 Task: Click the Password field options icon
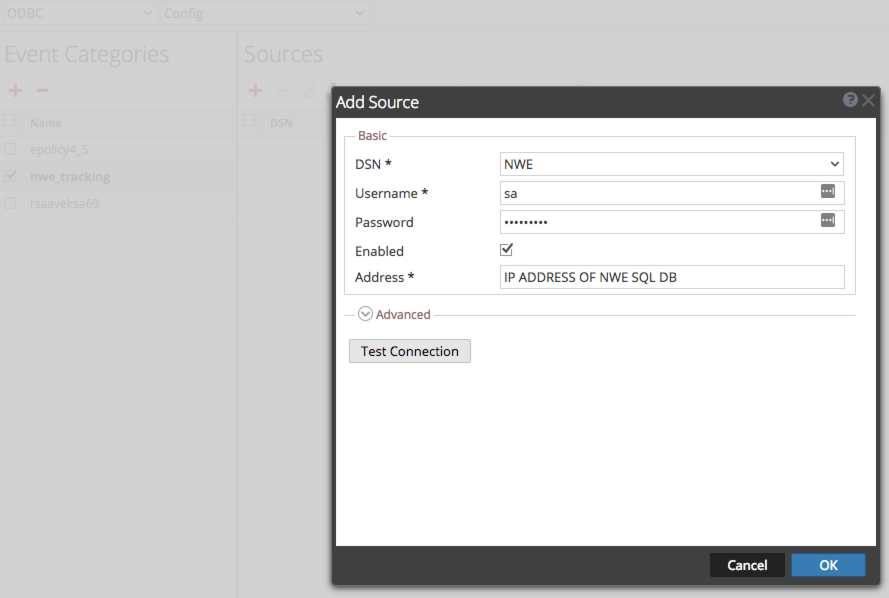click(x=828, y=220)
